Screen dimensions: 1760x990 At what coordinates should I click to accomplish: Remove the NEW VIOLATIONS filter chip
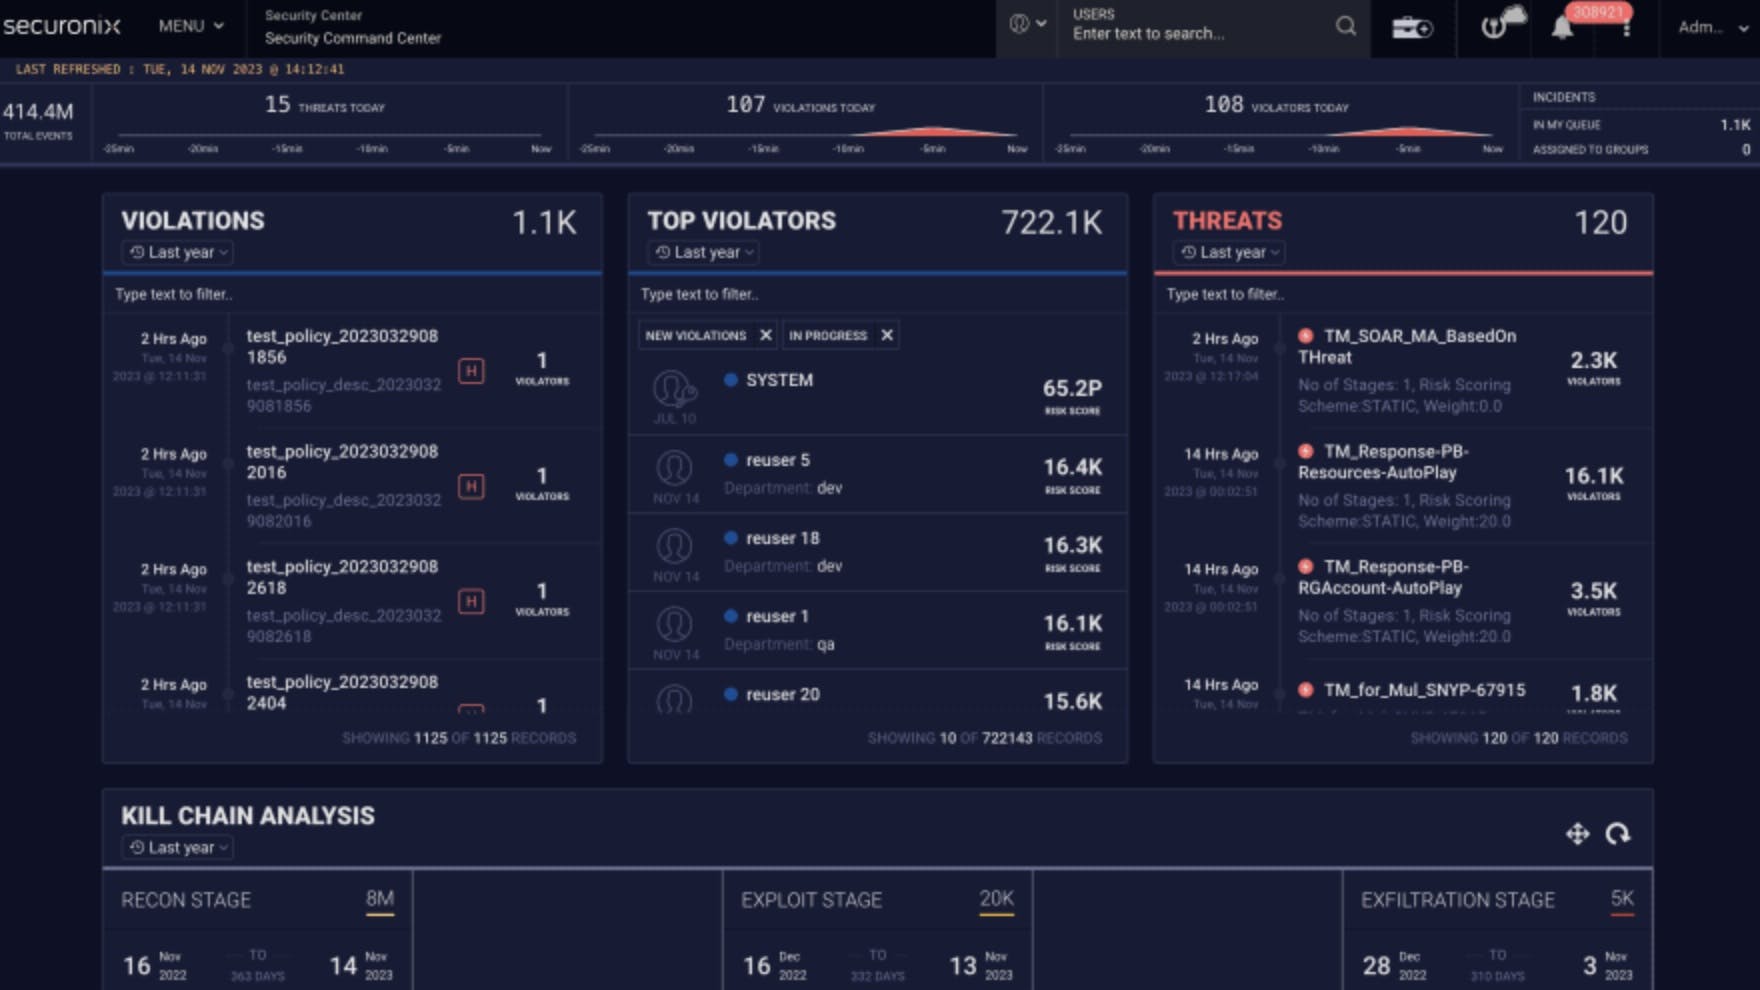[x=766, y=335]
